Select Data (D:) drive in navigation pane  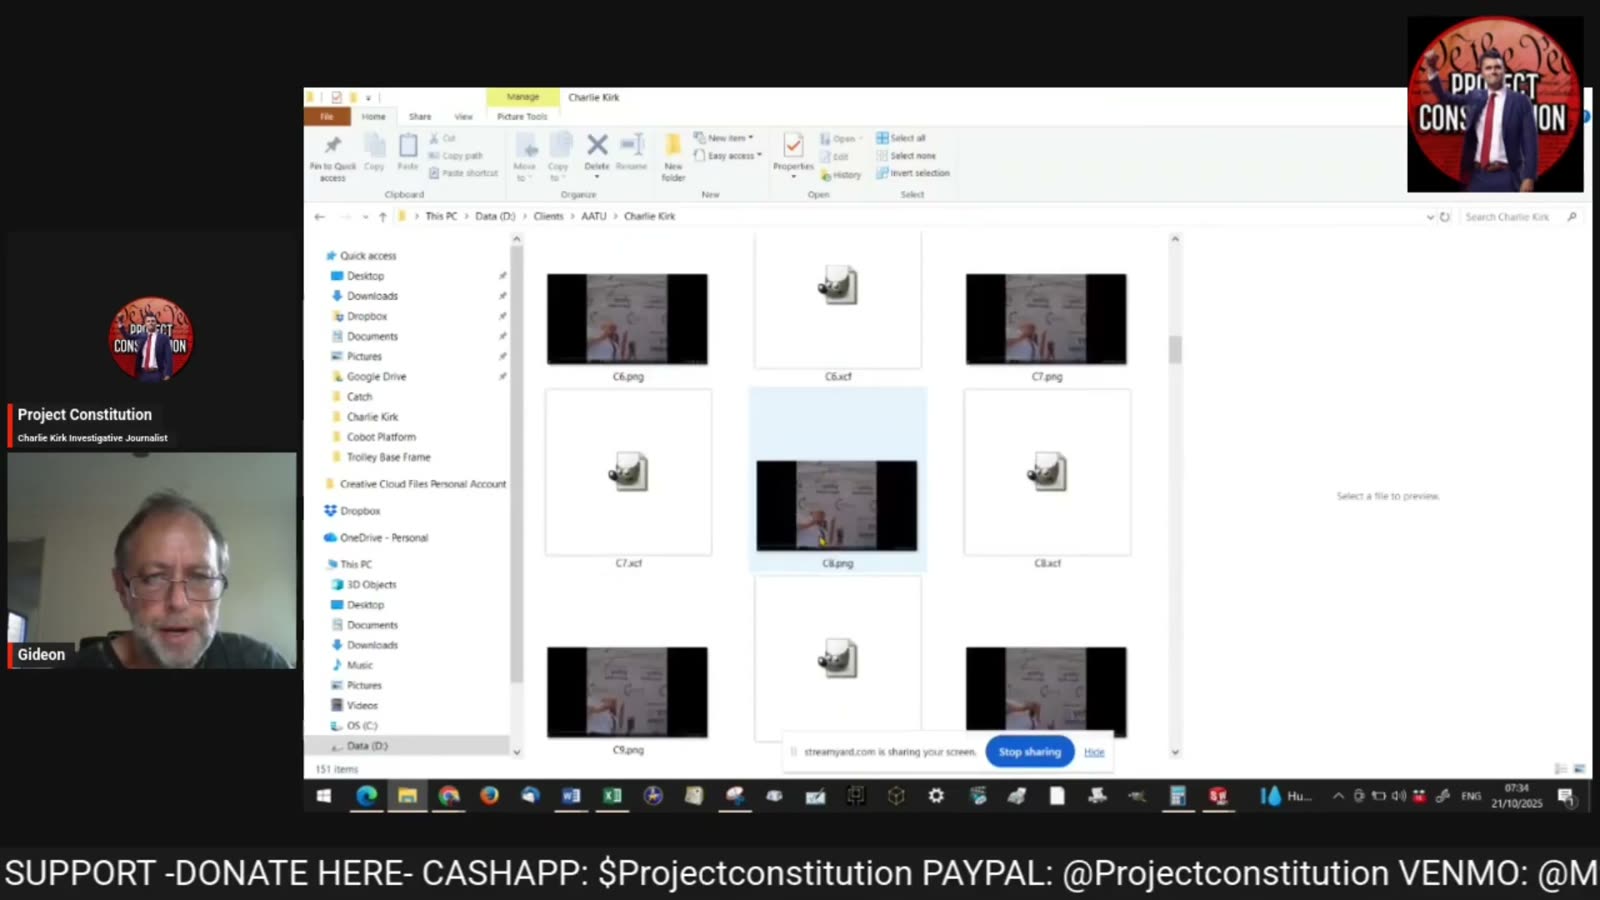click(x=367, y=746)
